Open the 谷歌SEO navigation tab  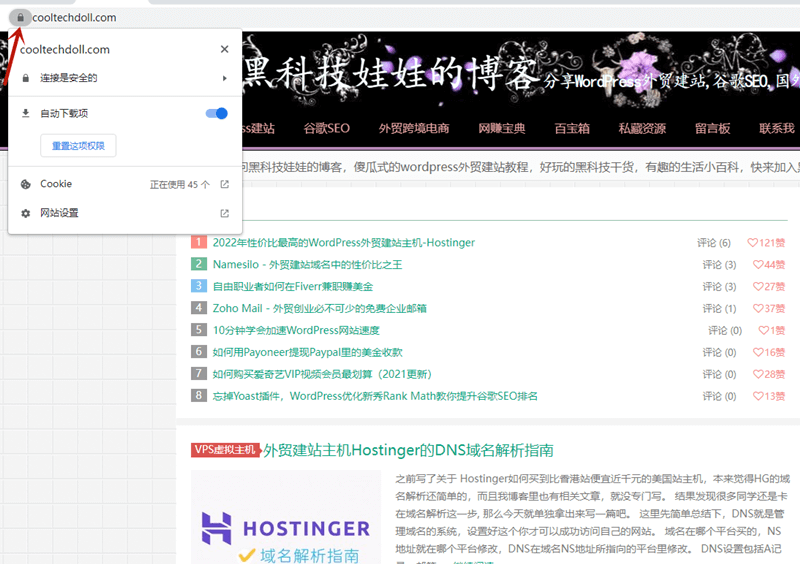[x=327, y=128]
